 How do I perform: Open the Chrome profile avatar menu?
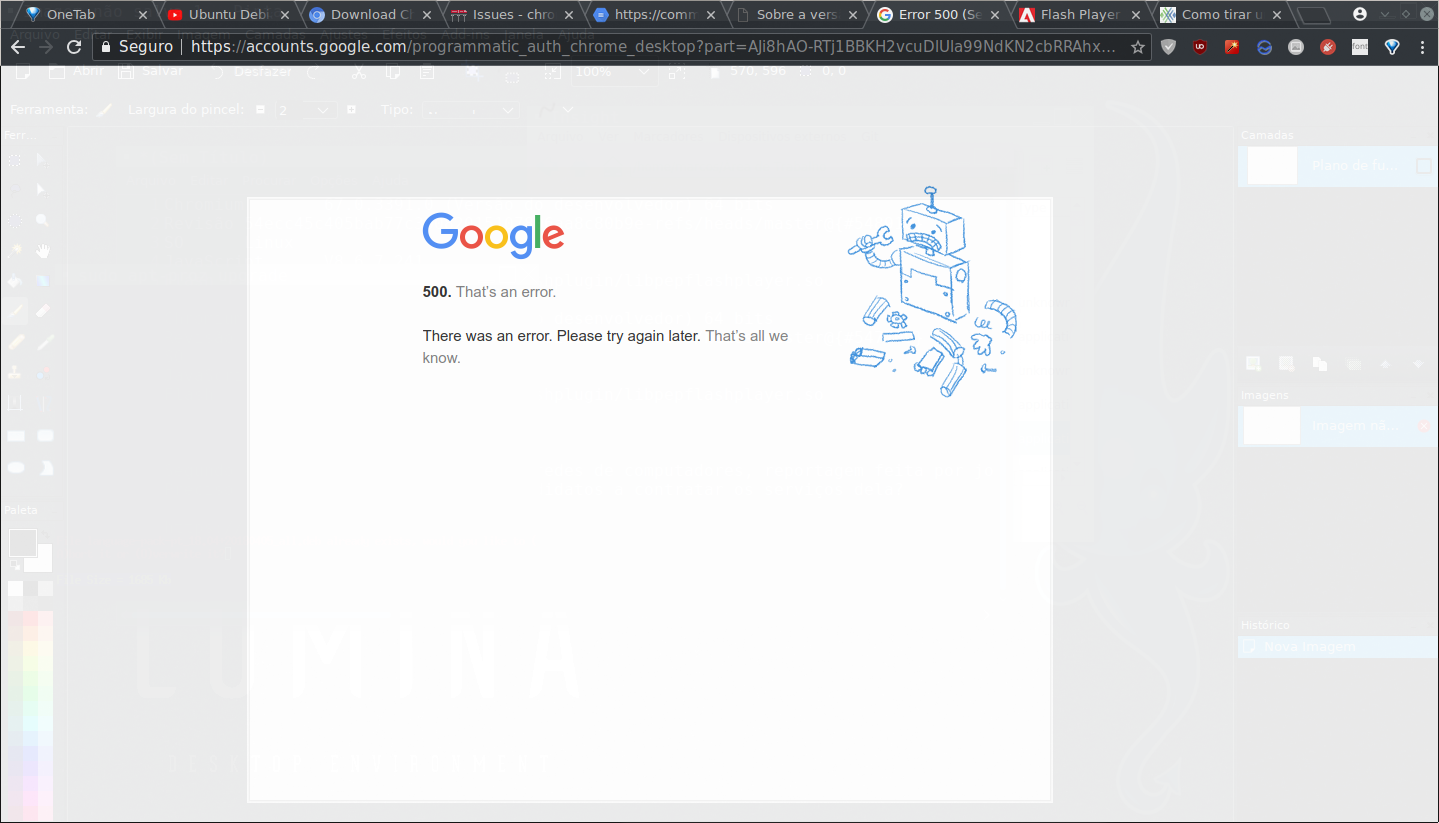click(x=1360, y=14)
